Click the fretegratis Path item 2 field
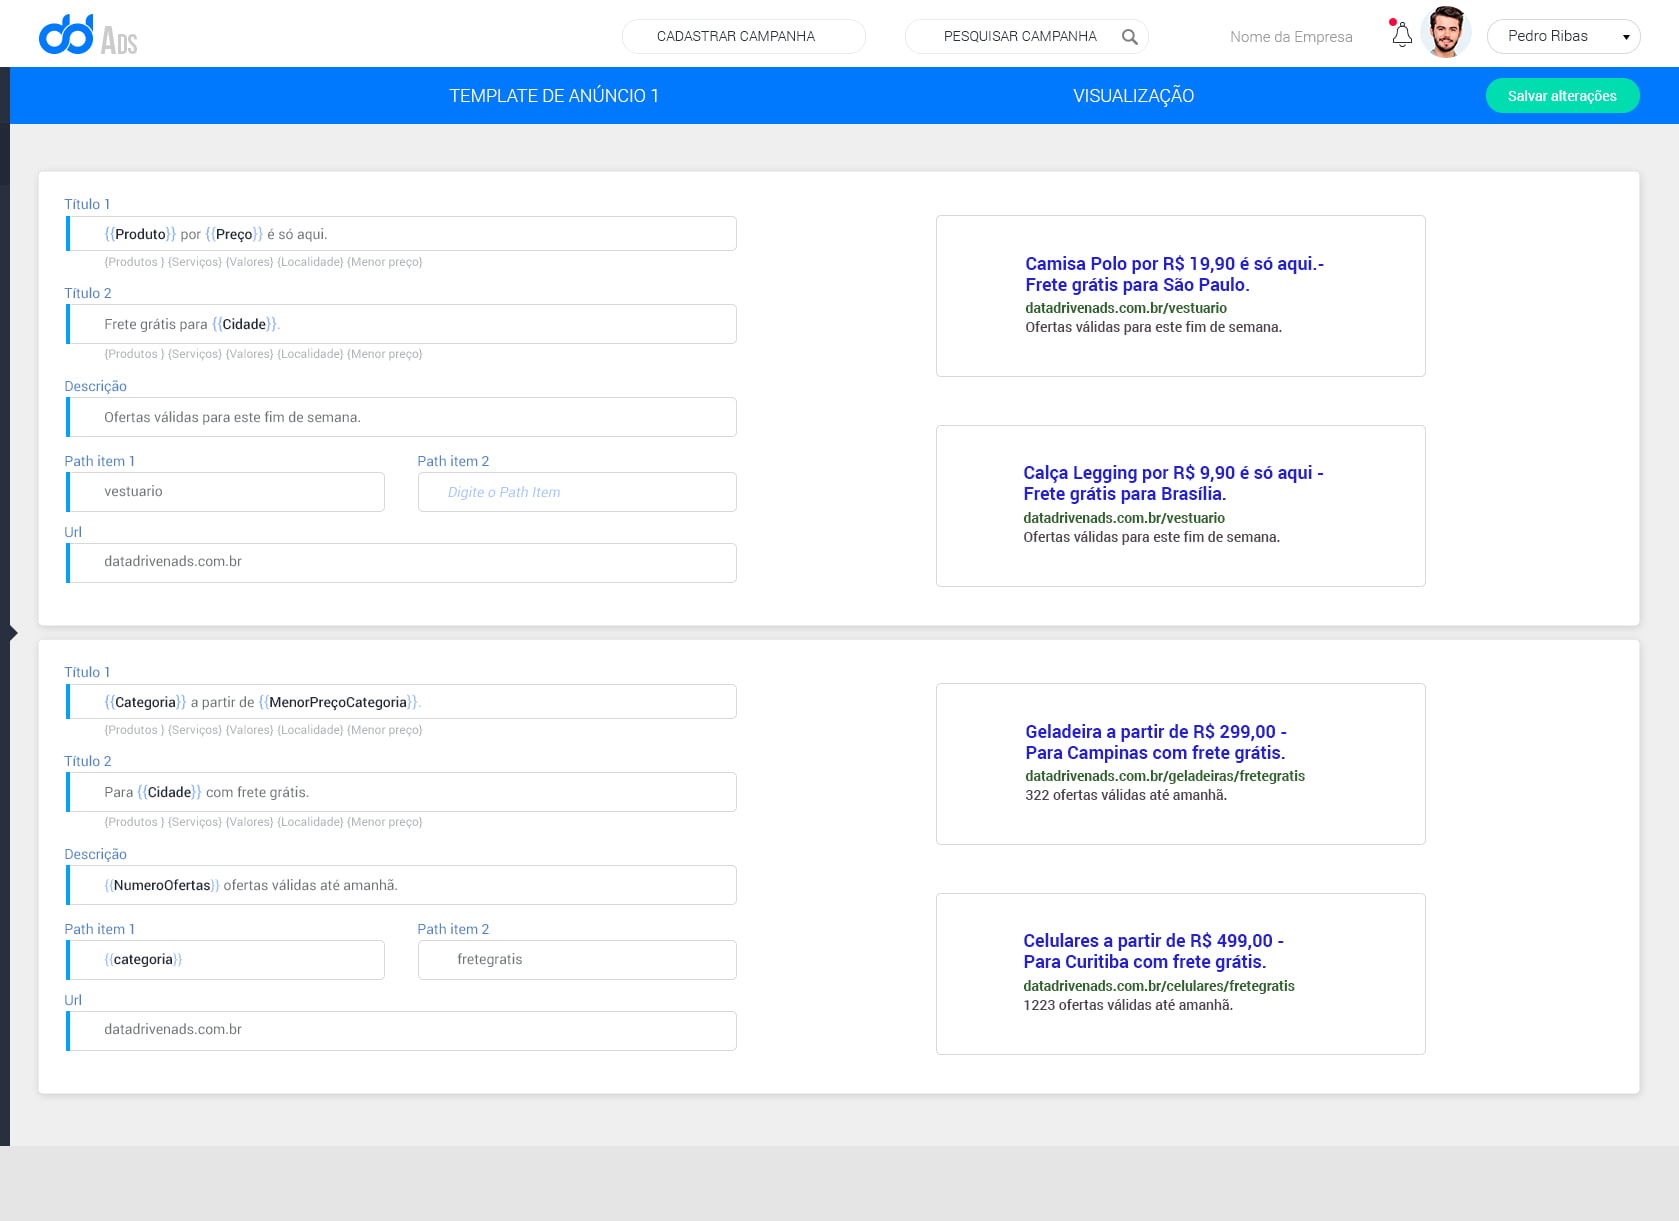Image resolution: width=1679 pixels, height=1221 pixels. pos(577,960)
